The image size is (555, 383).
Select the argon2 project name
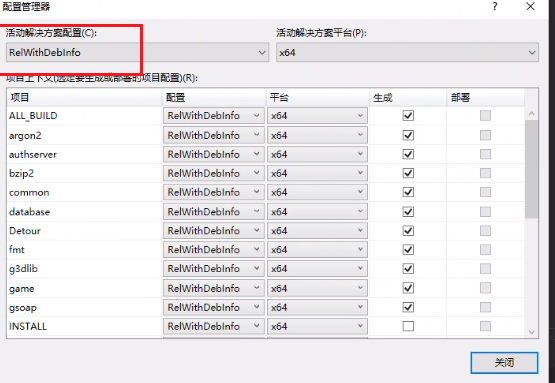click(25, 136)
